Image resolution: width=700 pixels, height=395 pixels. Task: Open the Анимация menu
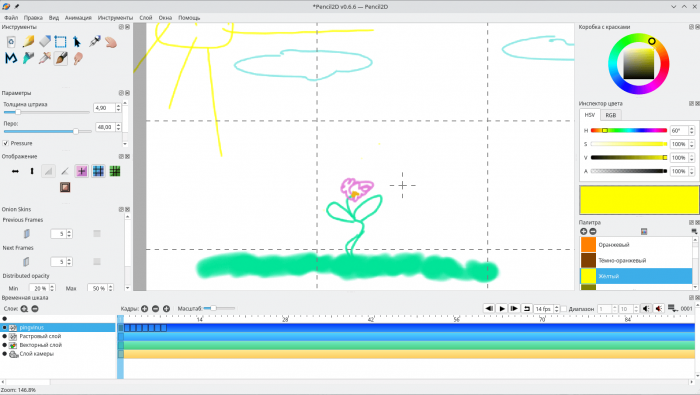[x=78, y=18]
